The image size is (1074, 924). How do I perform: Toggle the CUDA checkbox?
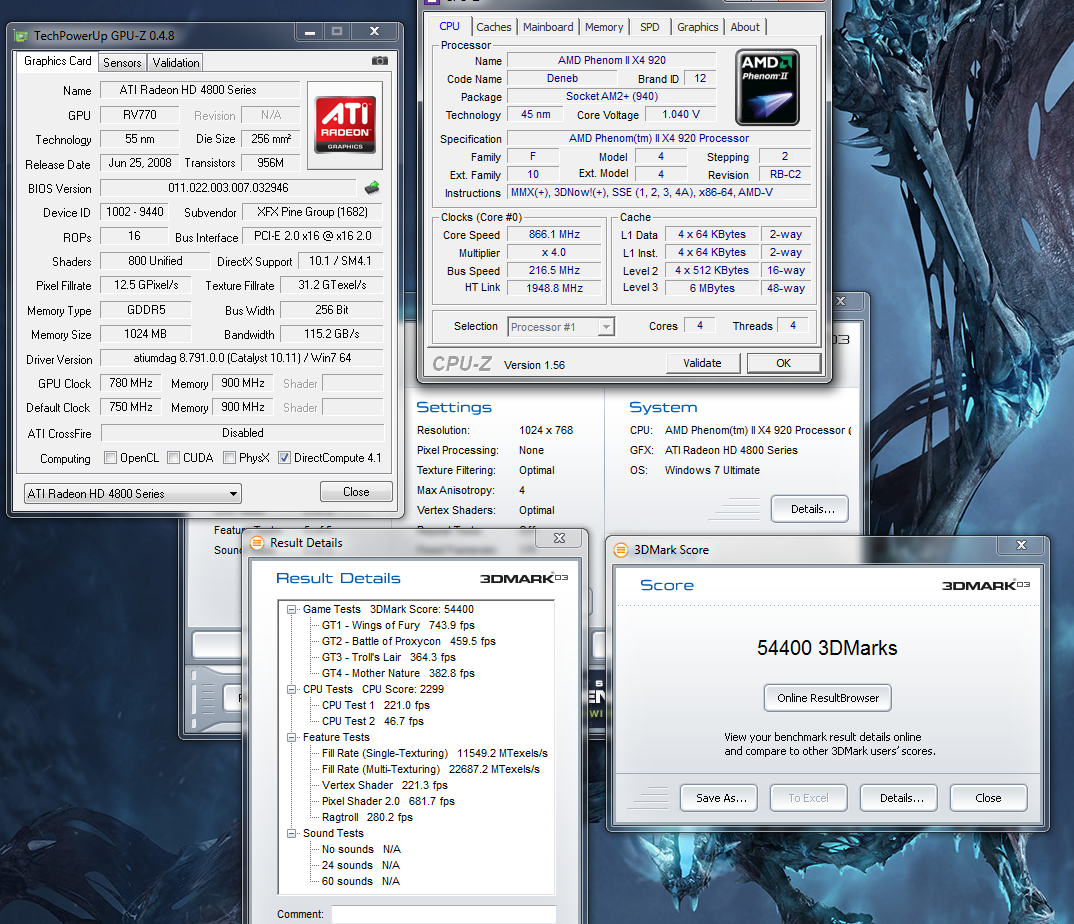(x=173, y=458)
